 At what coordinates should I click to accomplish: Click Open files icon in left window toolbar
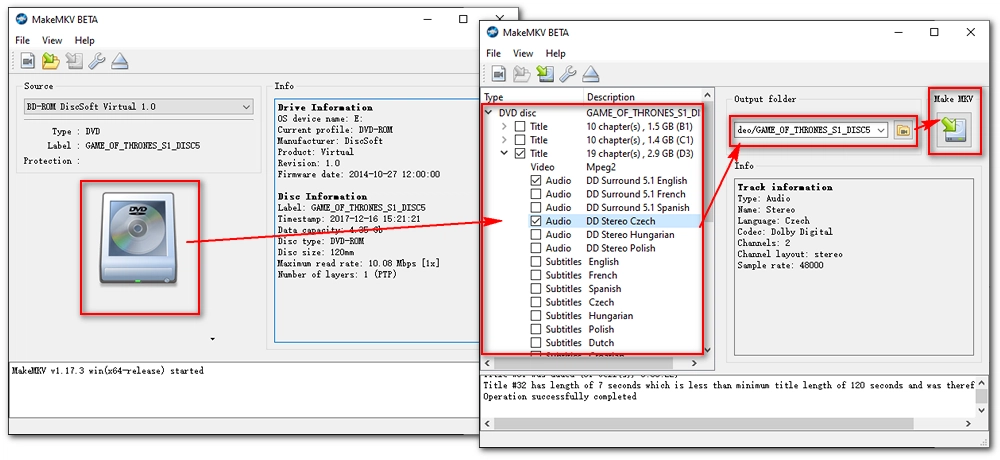(27, 61)
